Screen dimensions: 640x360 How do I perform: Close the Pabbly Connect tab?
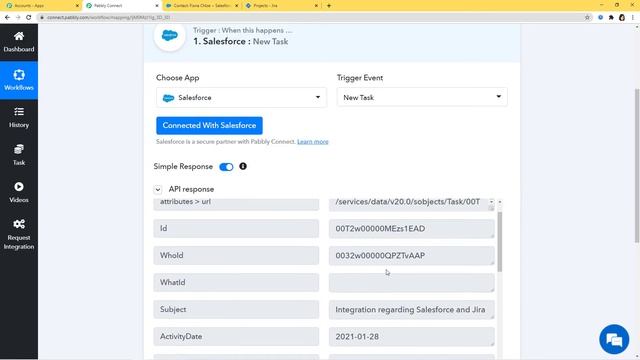click(157, 6)
